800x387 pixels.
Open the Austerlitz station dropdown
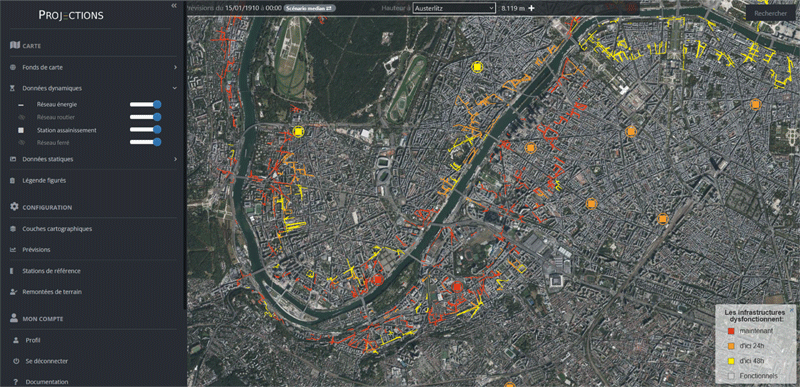(454, 8)
